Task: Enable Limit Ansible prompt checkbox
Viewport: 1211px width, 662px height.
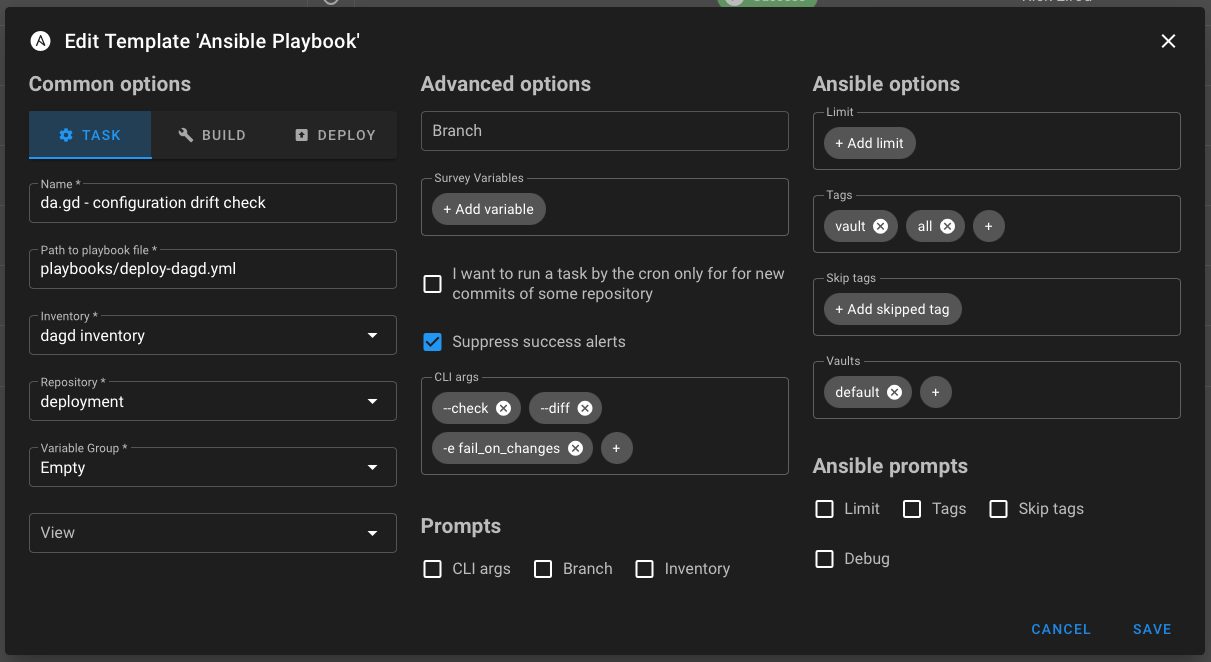Action: (x=824, y=509)
